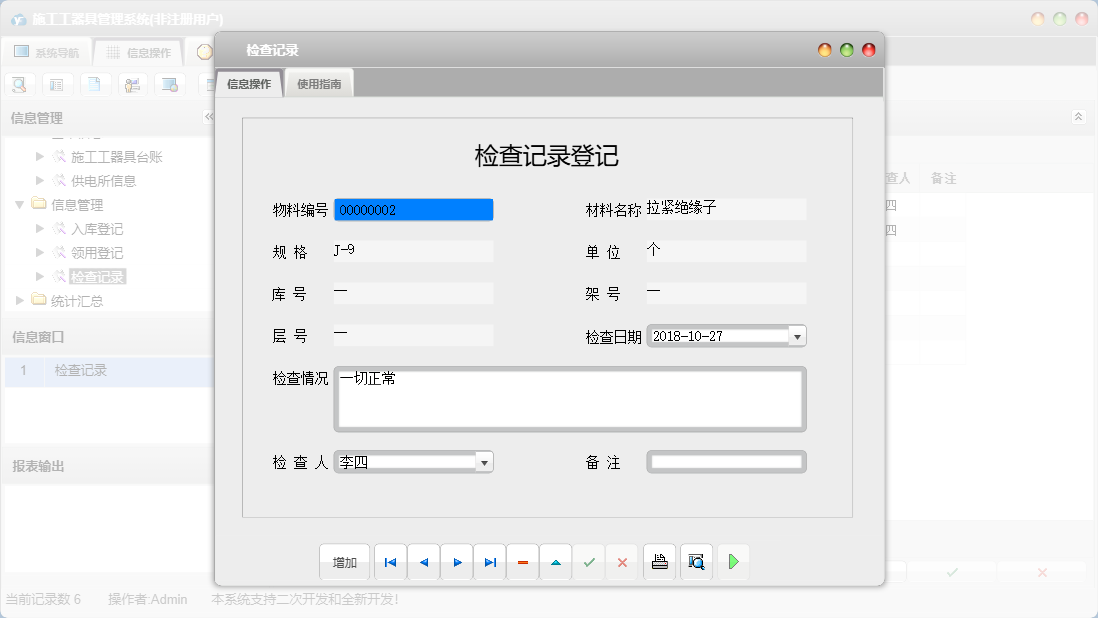Collapse the 信息管理 sidebar panel
This screenshot has height=618, width=1098.
(x=210, y=117)
